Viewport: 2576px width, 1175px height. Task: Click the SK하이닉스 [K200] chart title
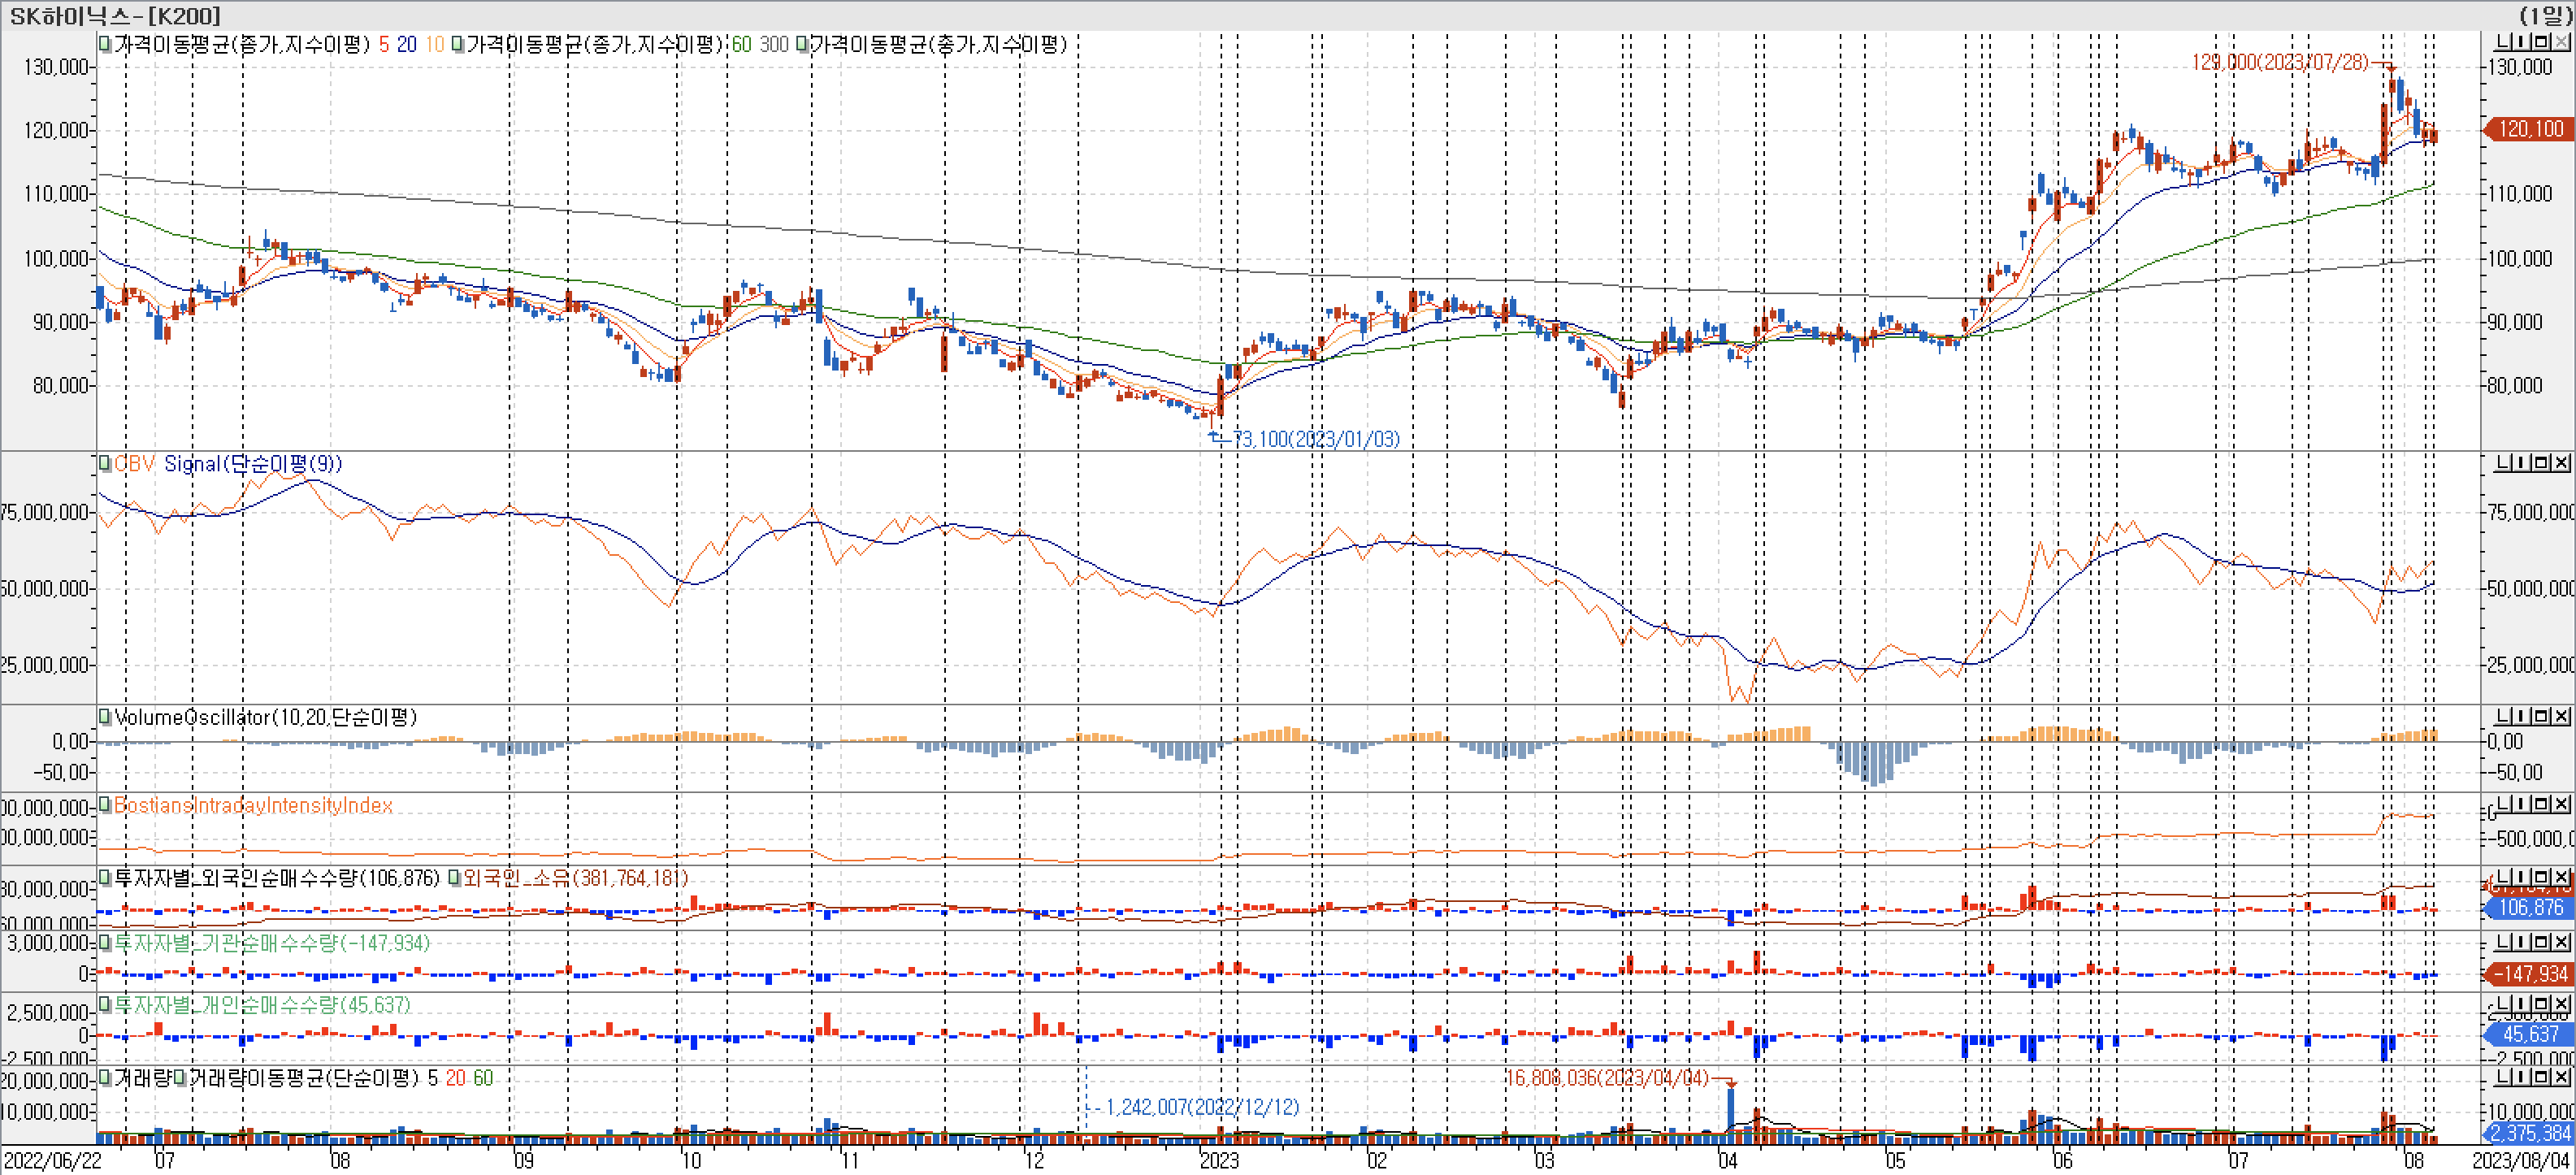(114, 15)
